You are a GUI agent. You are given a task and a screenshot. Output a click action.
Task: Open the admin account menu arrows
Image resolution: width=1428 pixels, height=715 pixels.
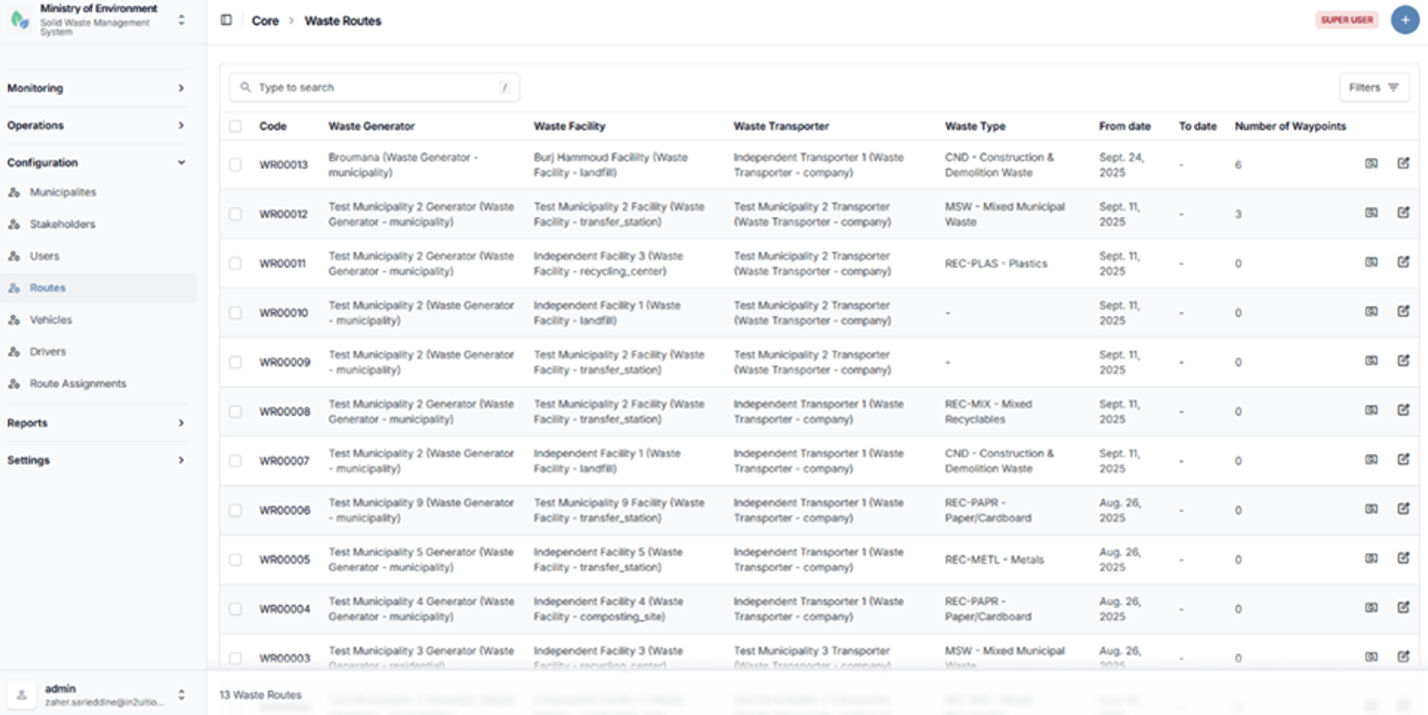pyautogui.click(x=181, y=694)
